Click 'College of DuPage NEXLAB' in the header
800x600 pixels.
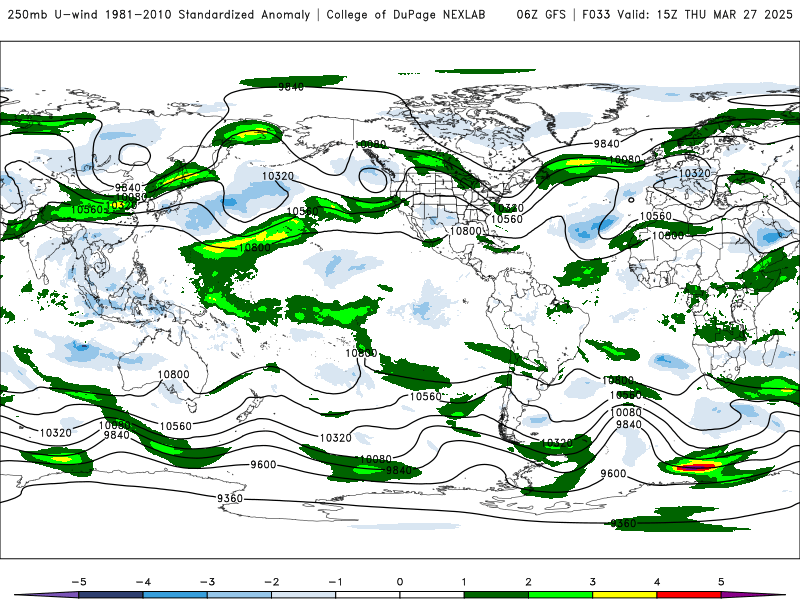pyautogui.click(x=406, y=14)
